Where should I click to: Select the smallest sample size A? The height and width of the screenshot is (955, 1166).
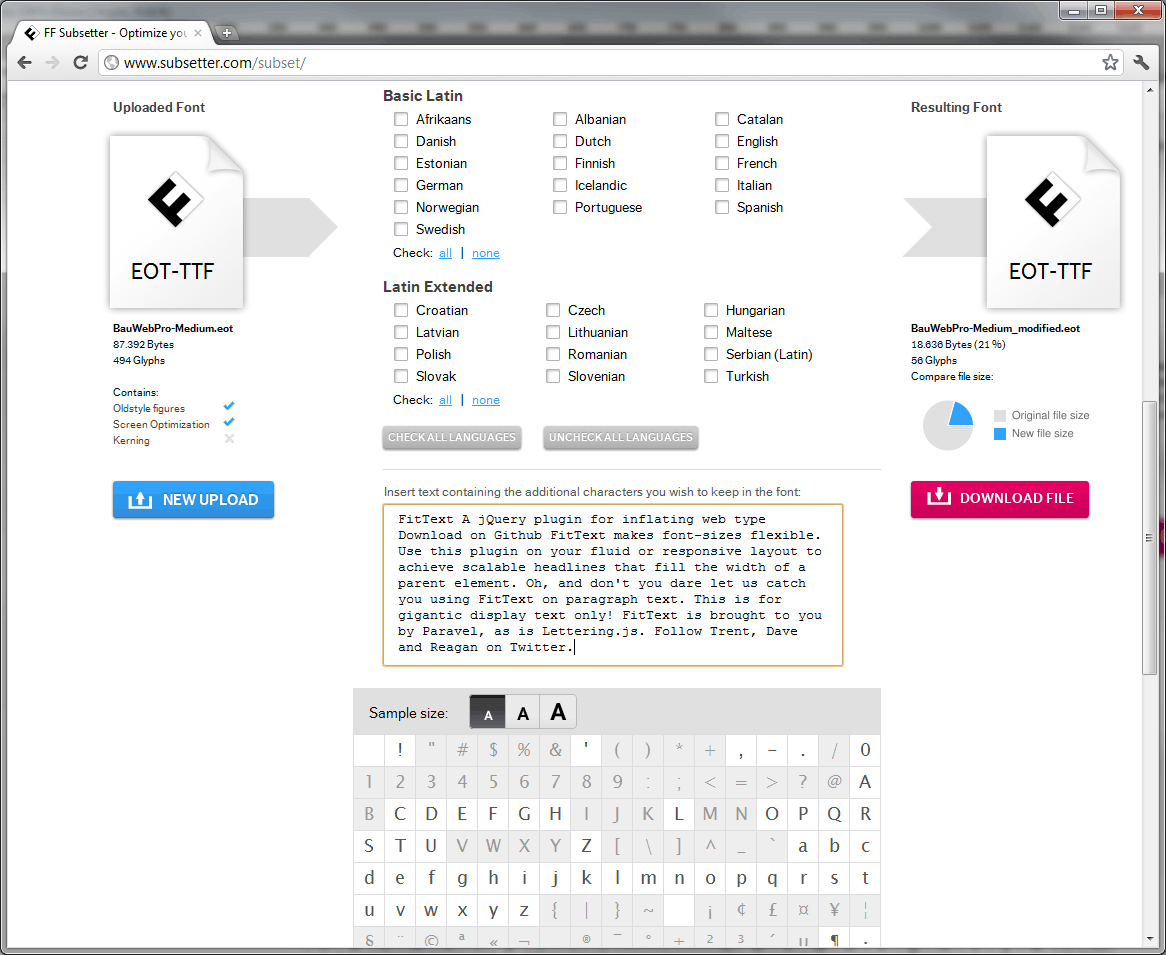pos(488,713)
